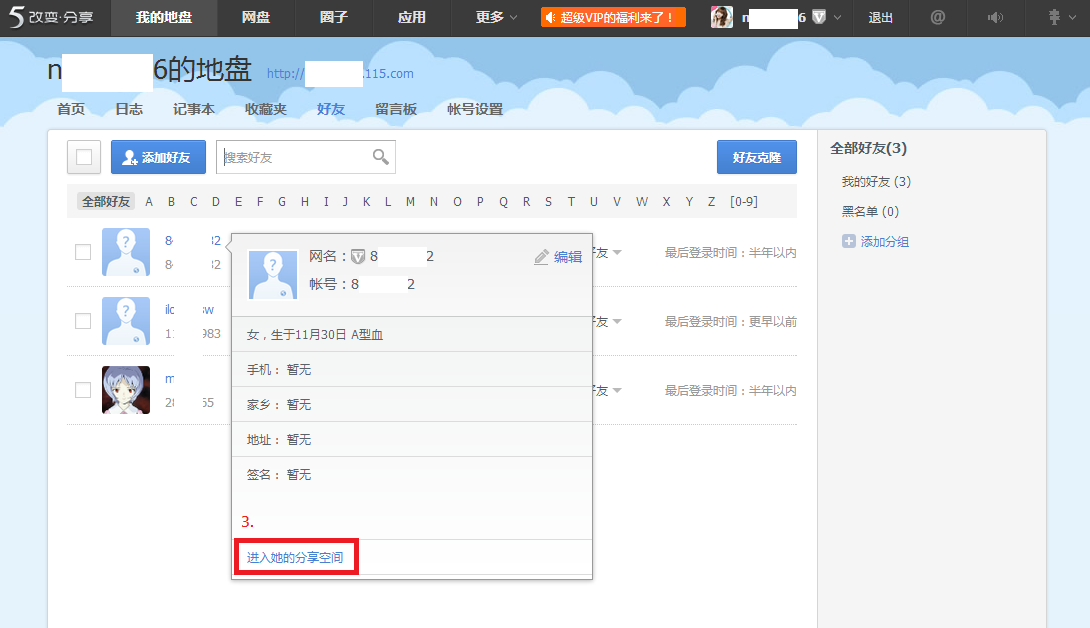
Task: Open the account dropdown arrow beside username
Action: (837, 17)
